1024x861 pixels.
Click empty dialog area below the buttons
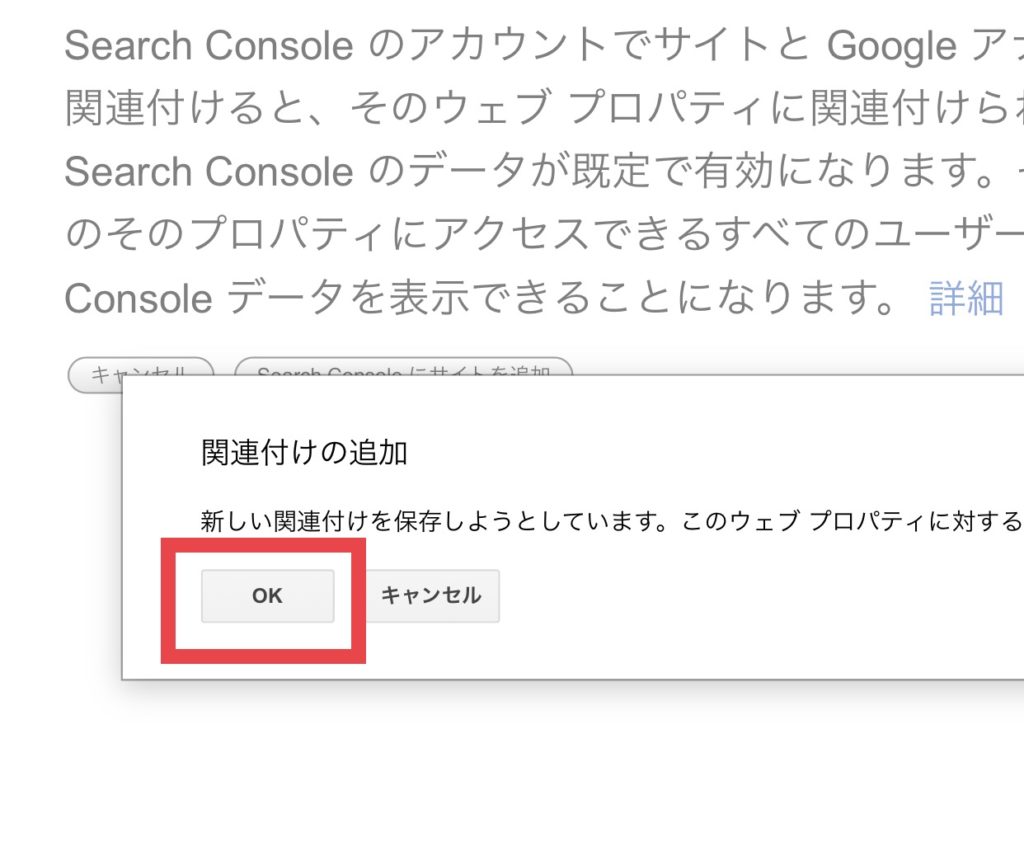(x=600, y=650)
